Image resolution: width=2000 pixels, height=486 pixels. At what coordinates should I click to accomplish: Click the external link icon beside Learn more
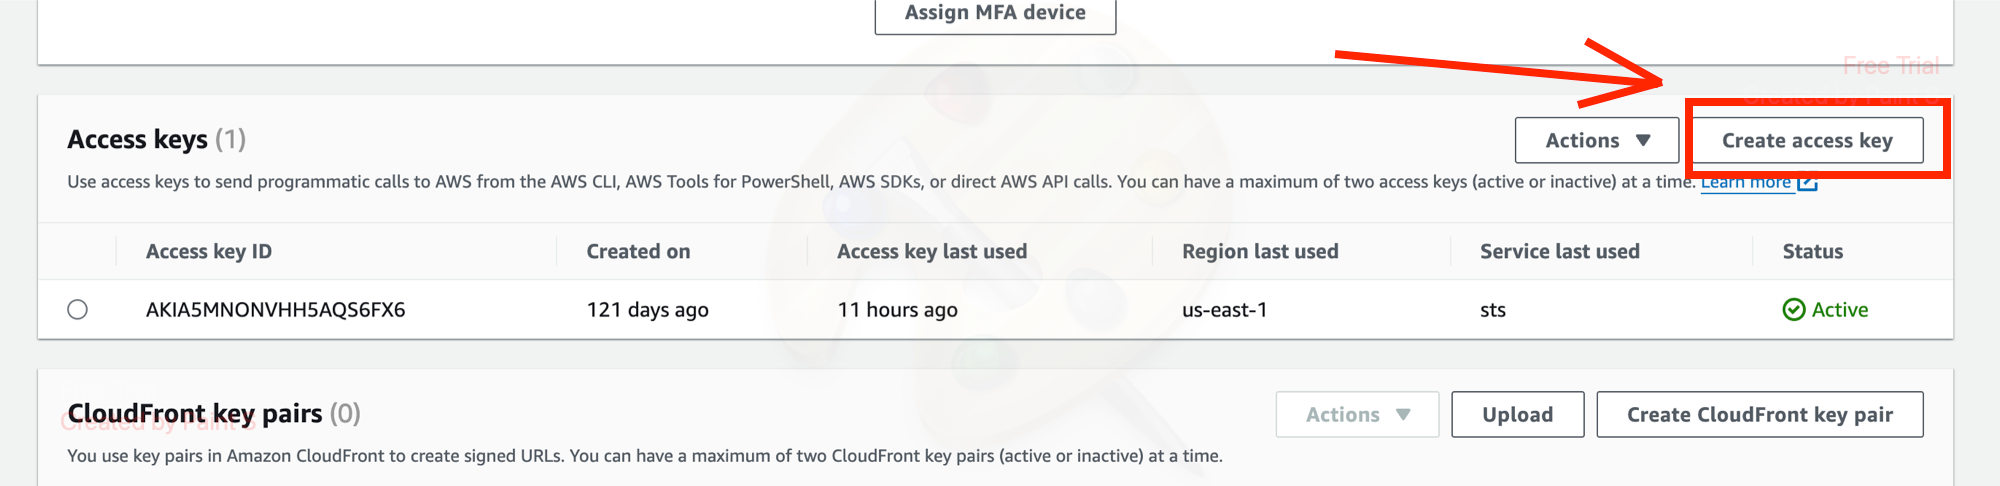pyautogui.click(x=1807, y=183)
